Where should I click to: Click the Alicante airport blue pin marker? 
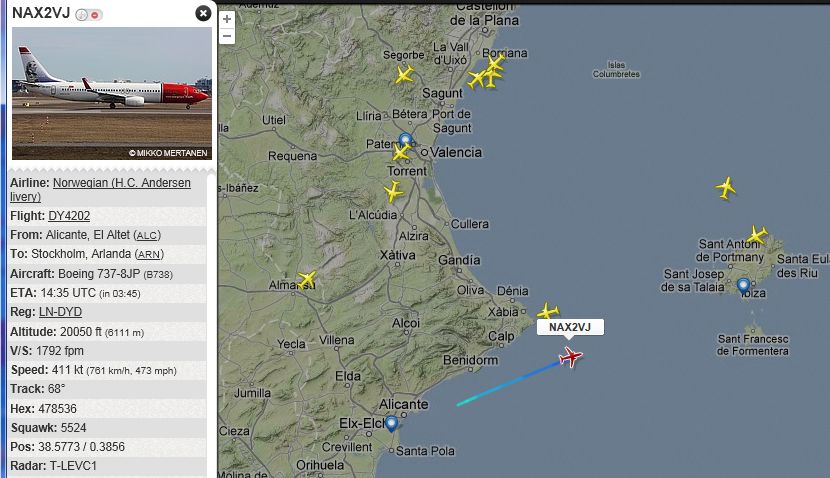391,424
